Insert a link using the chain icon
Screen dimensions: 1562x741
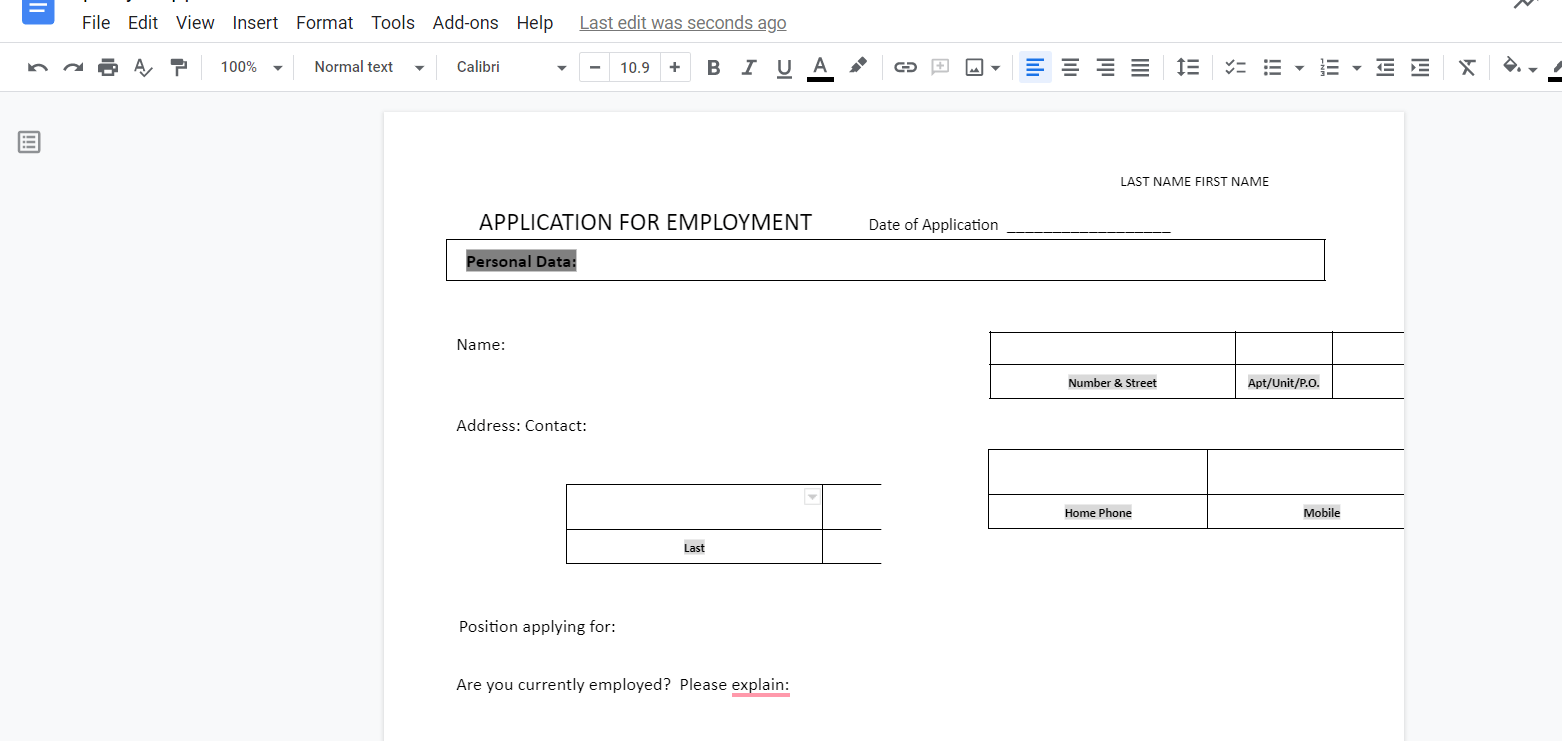click(x=905, y=67)
